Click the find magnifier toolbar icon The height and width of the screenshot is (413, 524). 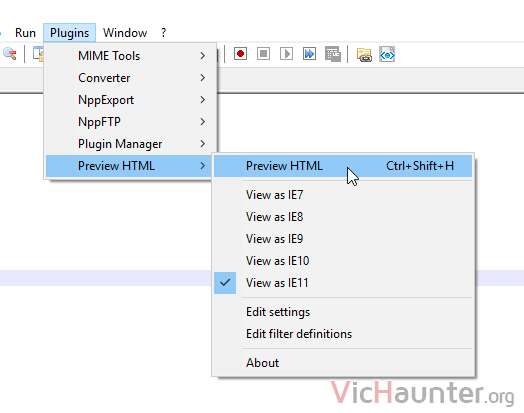pyautogui.click(x=10, y=54)
